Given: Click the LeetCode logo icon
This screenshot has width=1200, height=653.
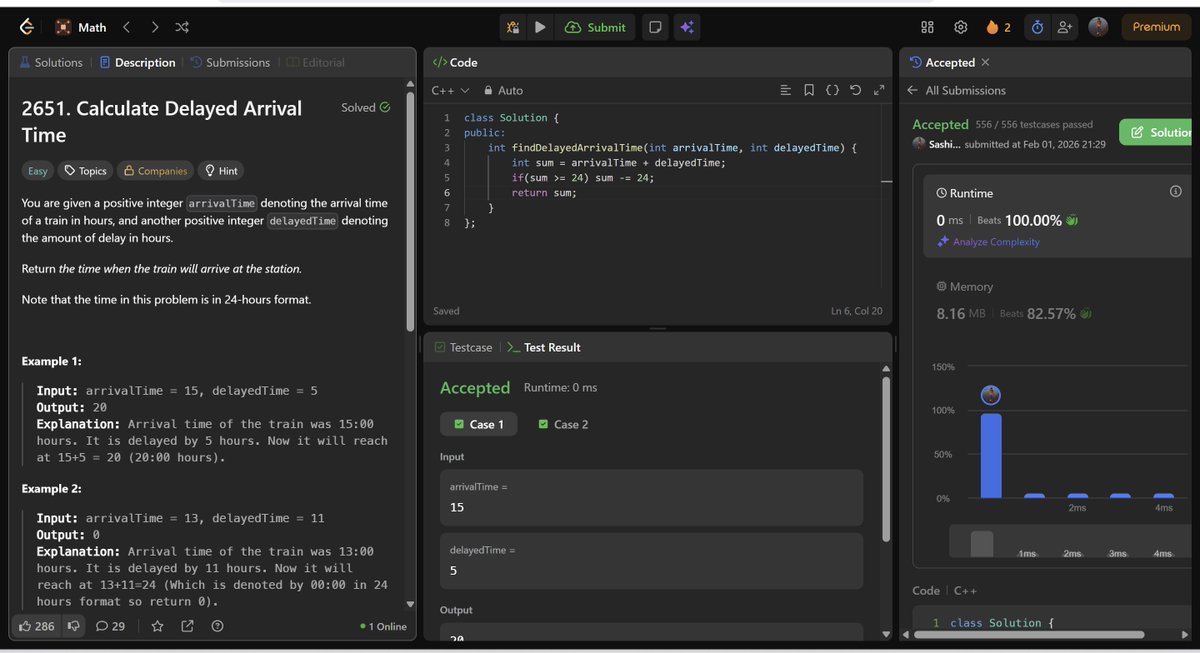Looking at the screenshot, I should click(x=27, y=27).
